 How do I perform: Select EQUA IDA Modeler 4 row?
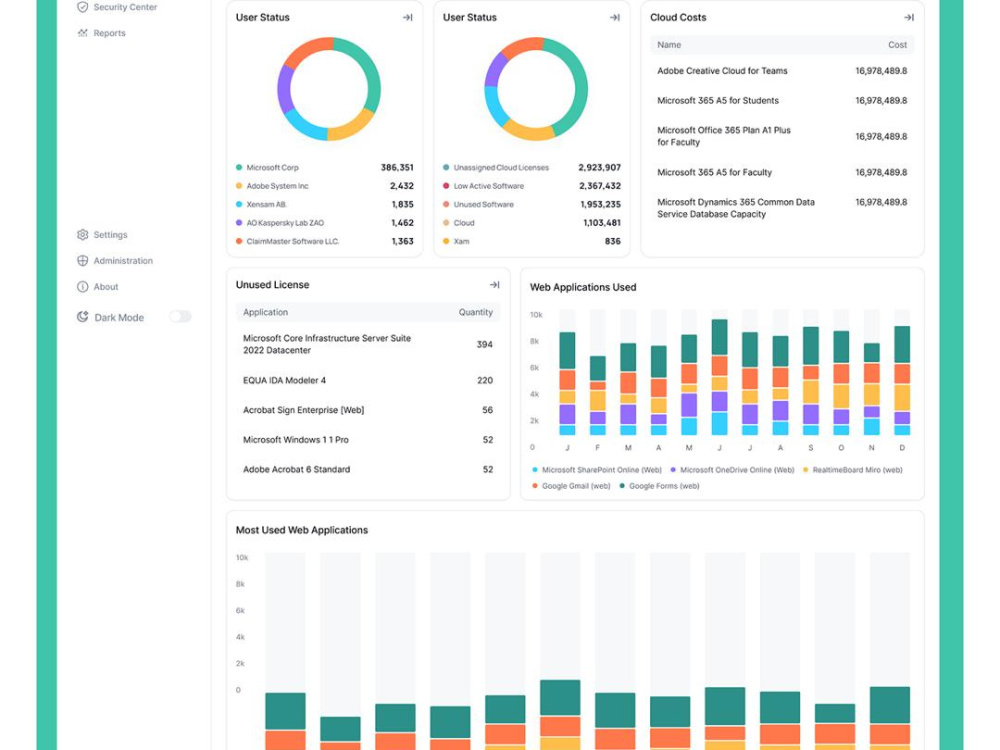click(x=368, y=380)
